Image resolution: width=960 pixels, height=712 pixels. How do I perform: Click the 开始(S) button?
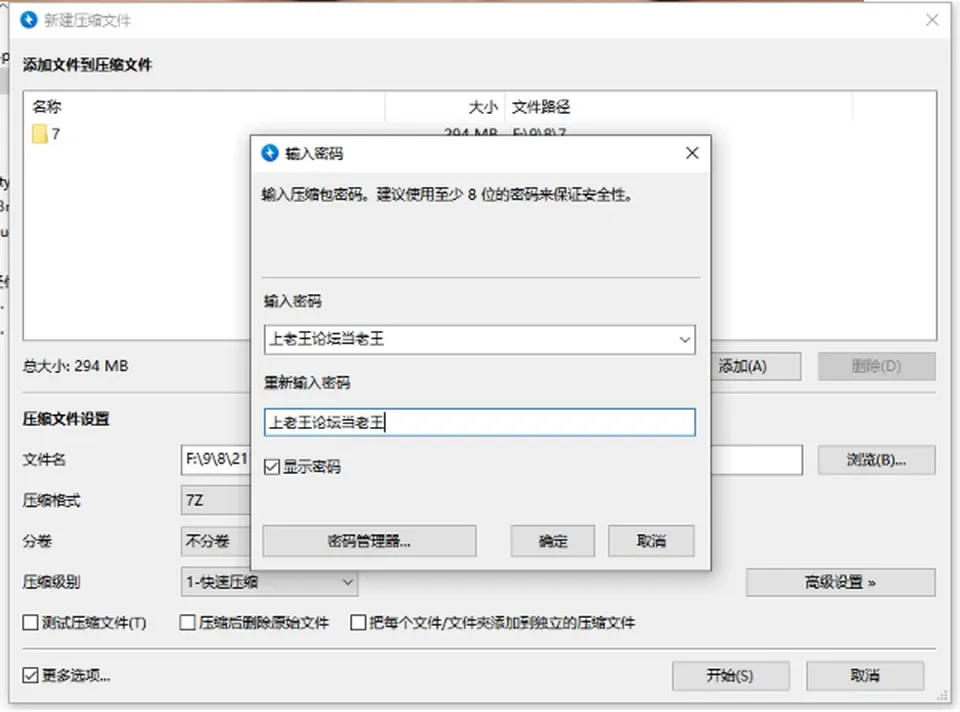(730, 675)
